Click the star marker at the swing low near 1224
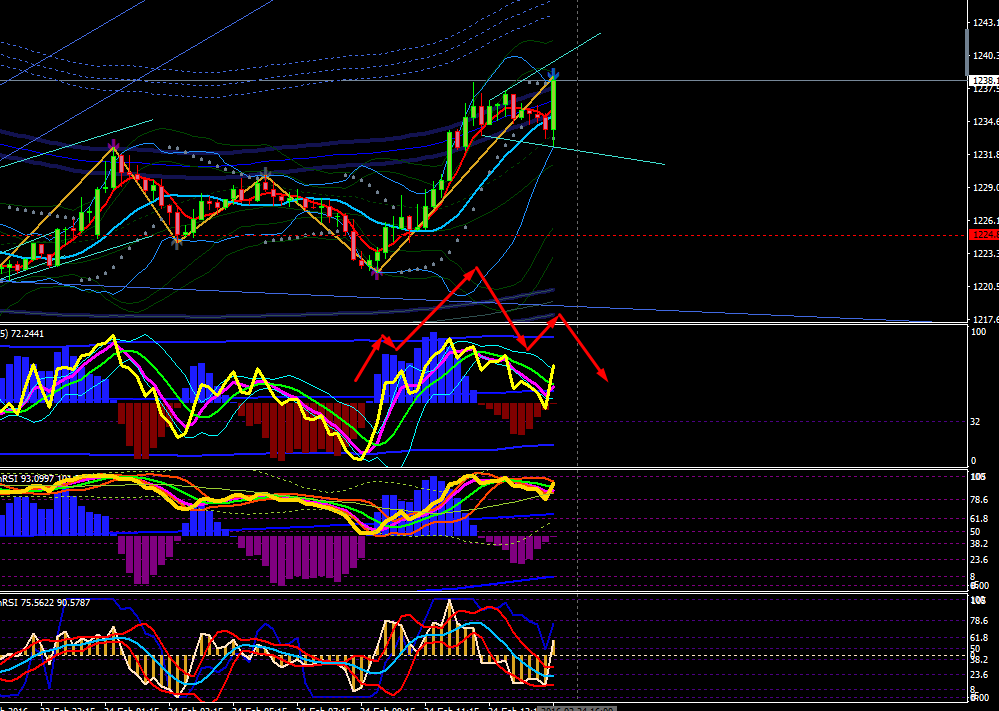This screenshot has width=999, height=711. tap(177, 240)
